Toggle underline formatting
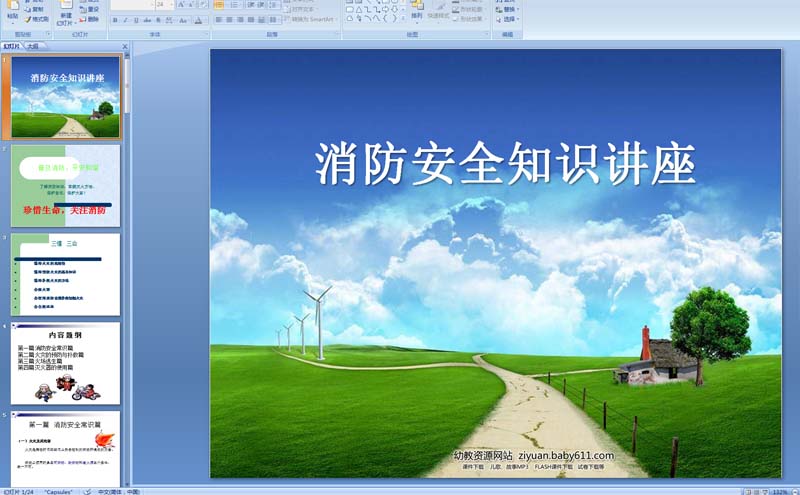Image resolution: width=800 pixels, height=495 pixels. click(x=136, y=20)
